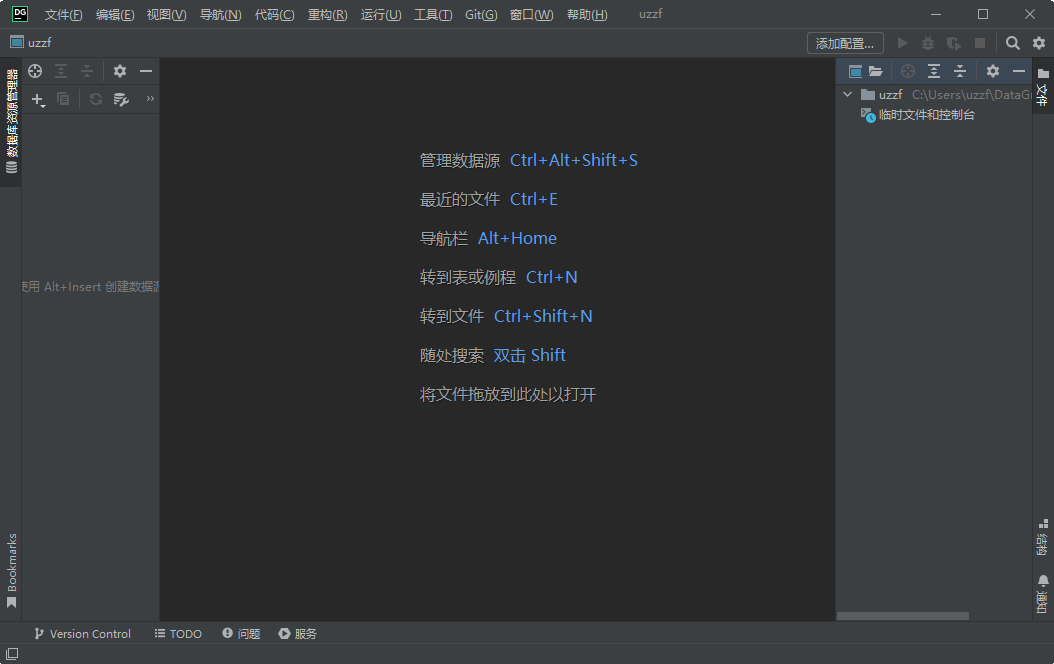Click open folder icon in files panel
Viewport: 1054px width, 664px height.
(x=875, y=71)
